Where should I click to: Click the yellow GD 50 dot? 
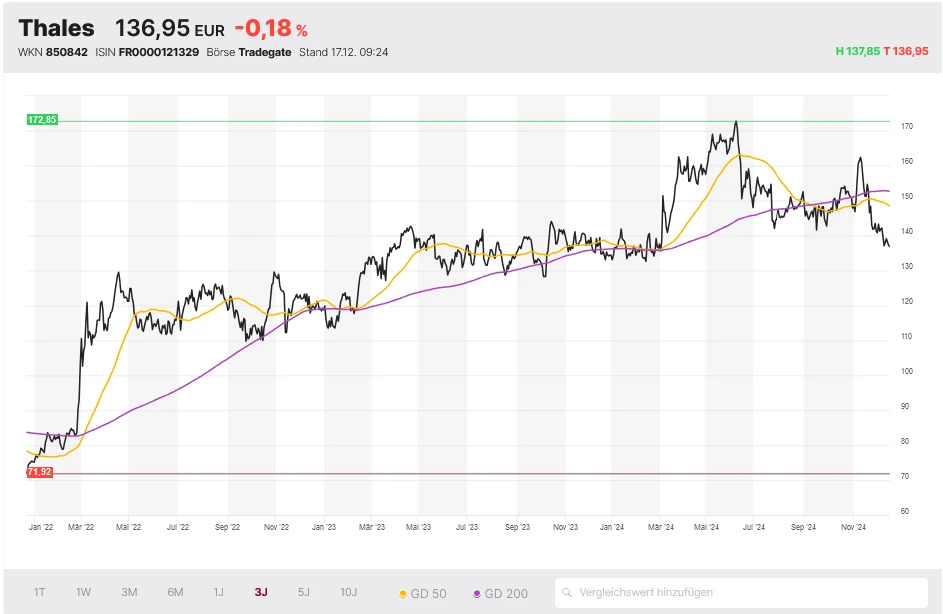coord(403,594)
